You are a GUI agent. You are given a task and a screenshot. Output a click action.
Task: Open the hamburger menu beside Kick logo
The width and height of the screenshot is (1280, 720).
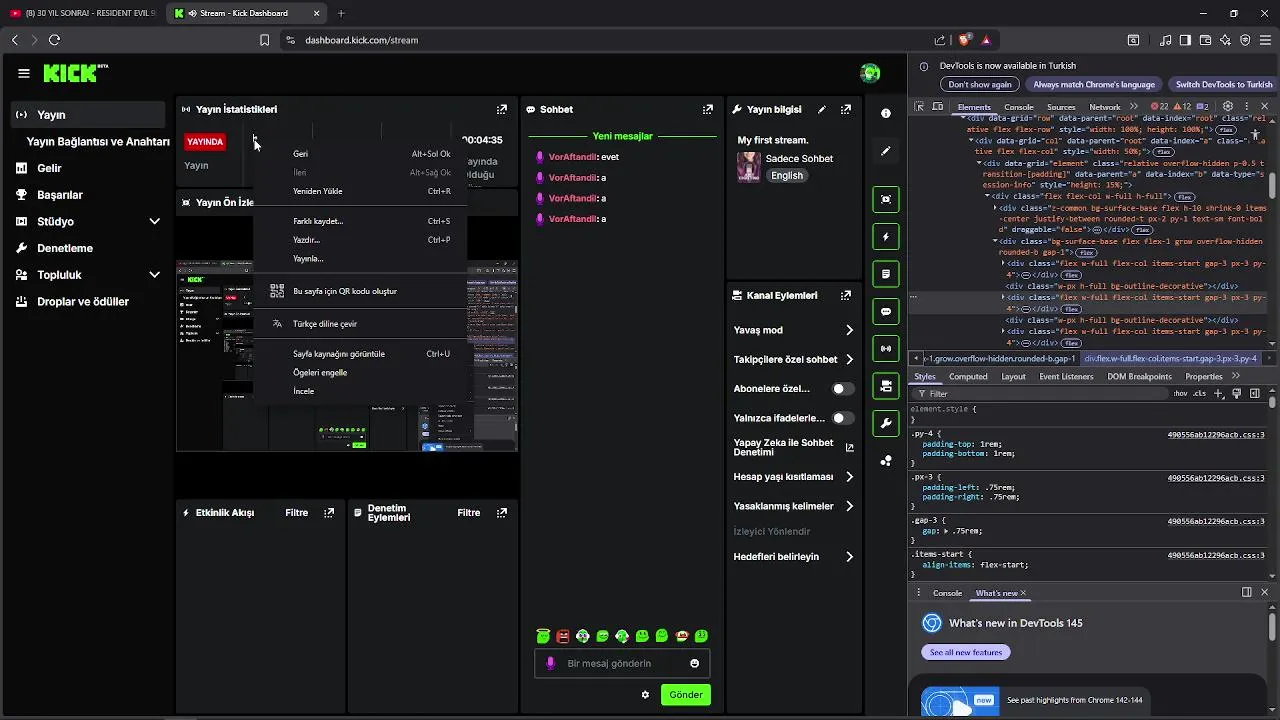pos(24,73)
